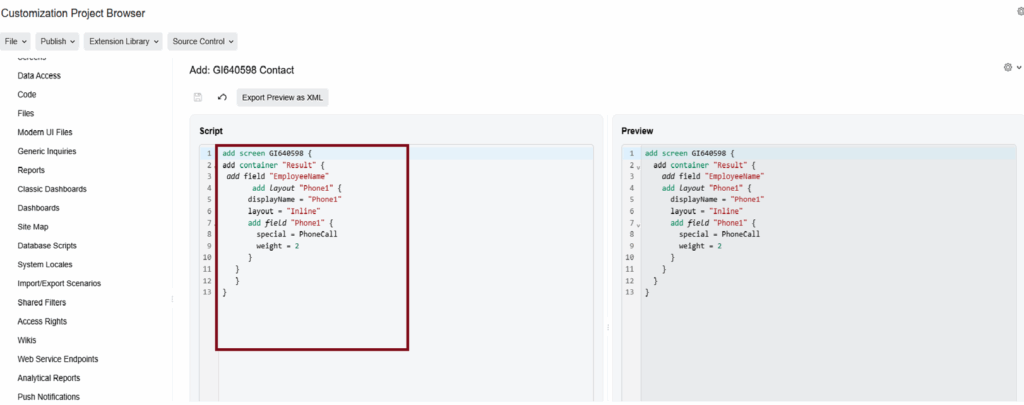This screenshot has height=405, width=1024.
Task: Collapse the line 7 fold arrow in Preview
Action: point(638,225)
